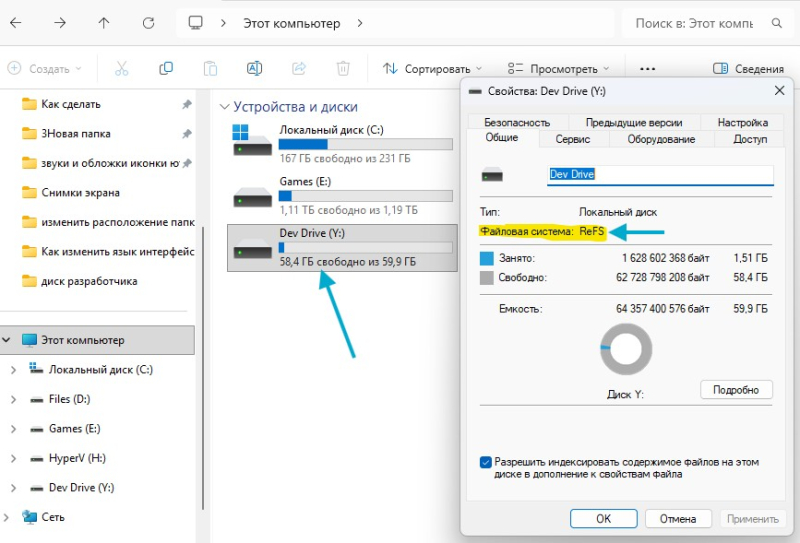Click the drive icon in properties dialog

(492, 176)
